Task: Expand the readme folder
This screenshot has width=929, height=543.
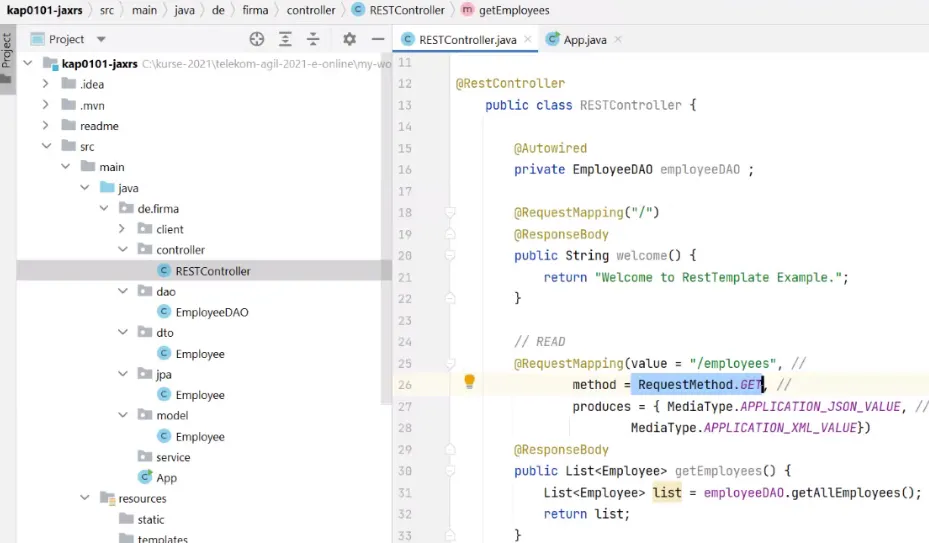Action: pyautogui.click(x=46, y=126)
